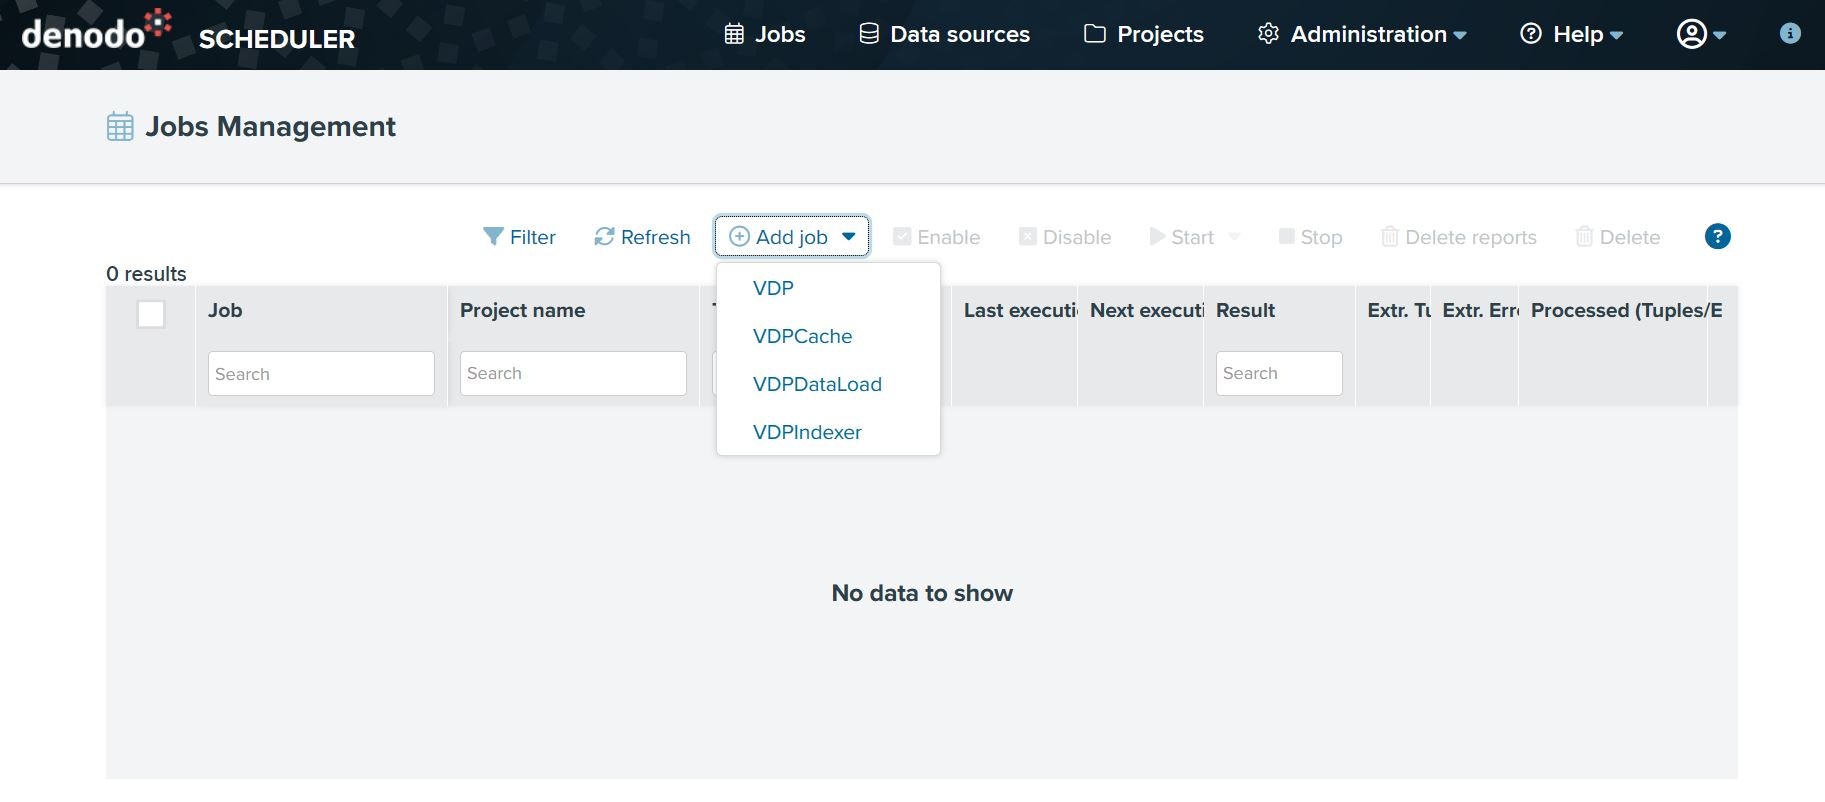Viewport: 1825px width, 802px height.
Task: Click the Job column search field
Action: pos(321,373)
